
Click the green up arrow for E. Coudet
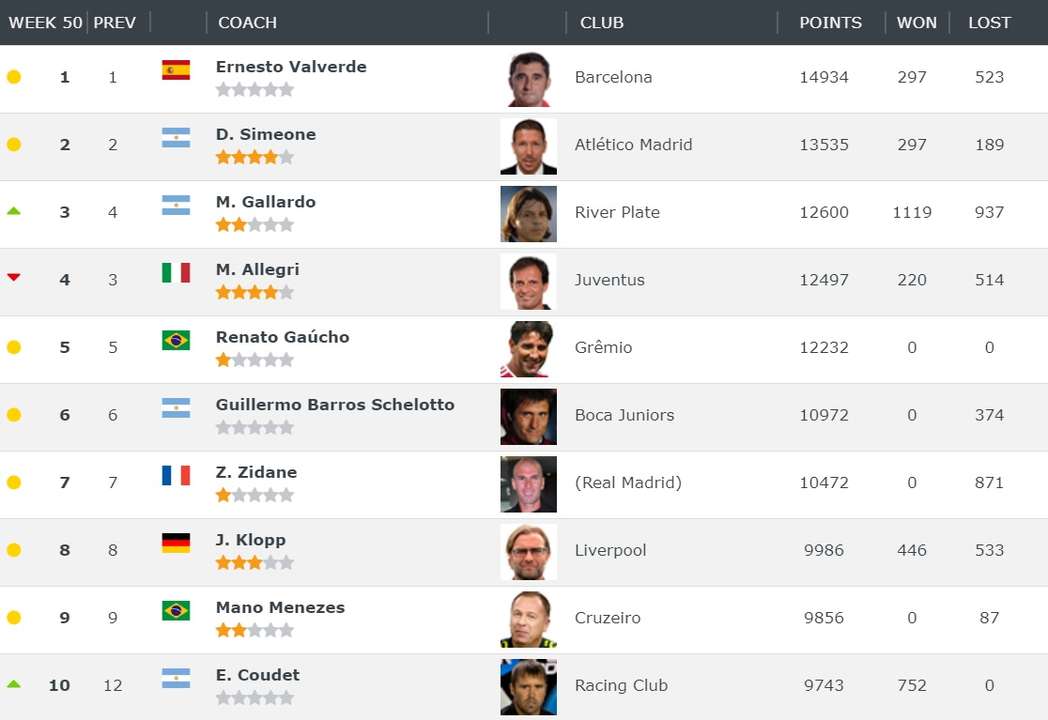tap(13, 684)
